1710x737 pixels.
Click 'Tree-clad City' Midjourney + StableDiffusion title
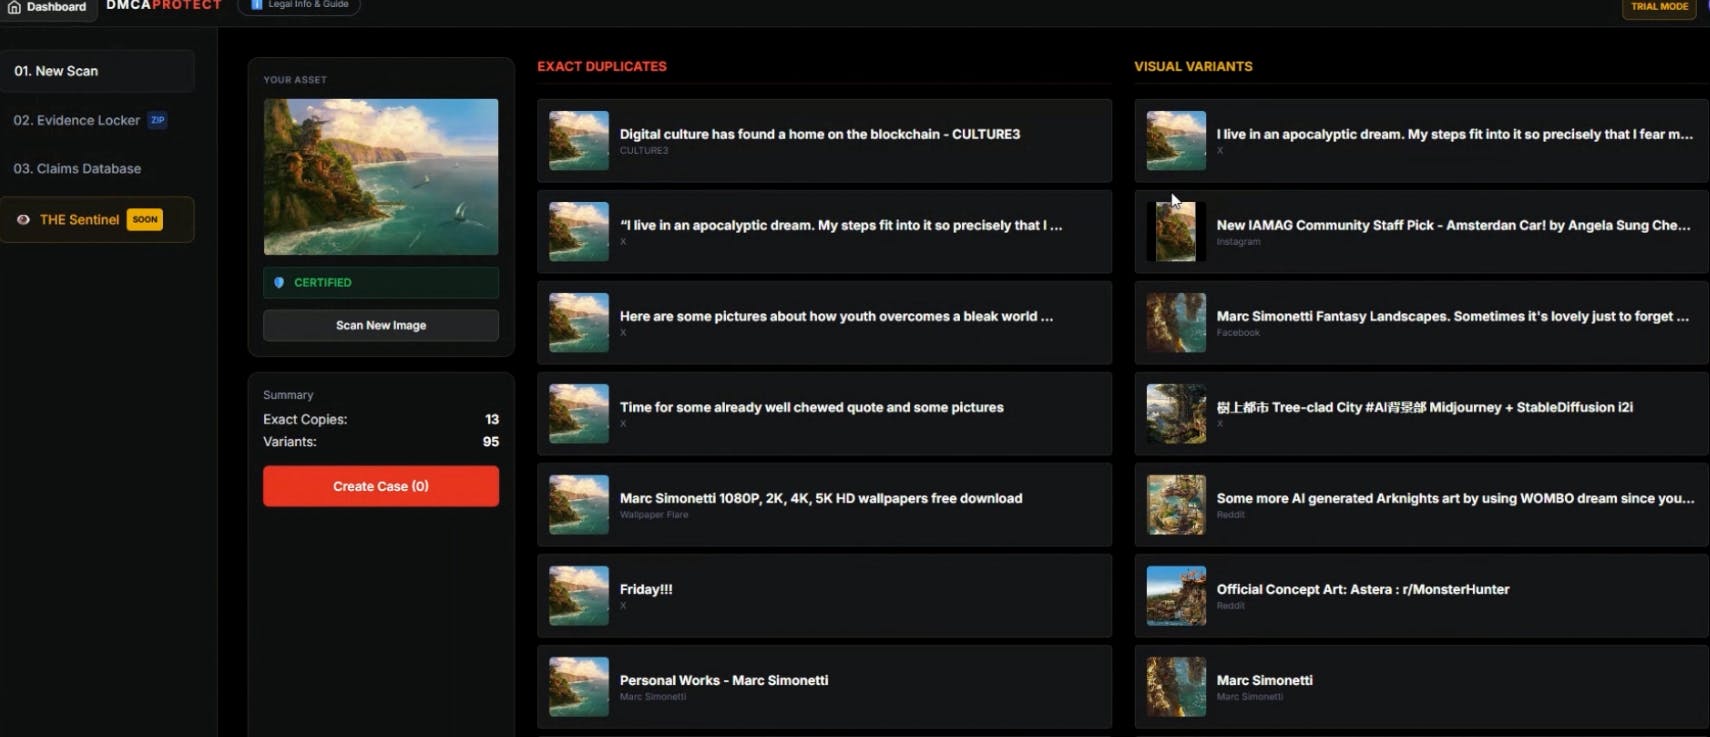click(x=1425, y=407)
